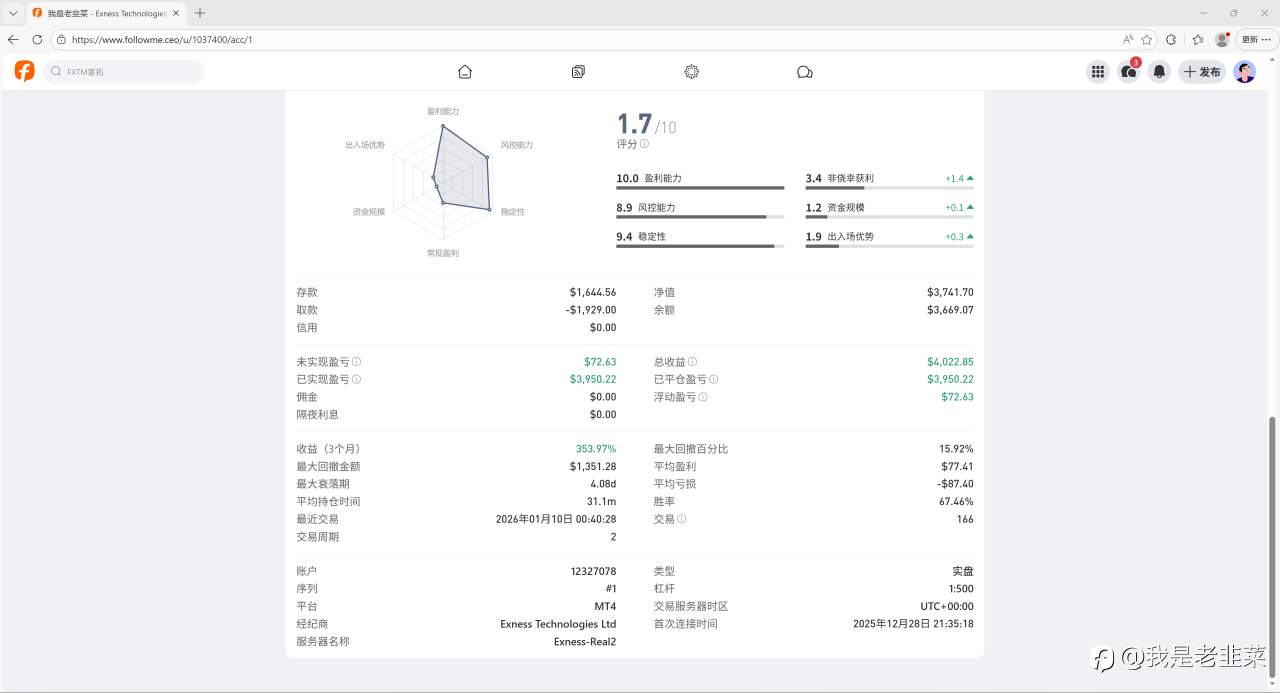Open the tab search chevron in the tab strip
The height and width of the screenshot is (693, 1280).
pyautogui.click(x=12, y=14)
